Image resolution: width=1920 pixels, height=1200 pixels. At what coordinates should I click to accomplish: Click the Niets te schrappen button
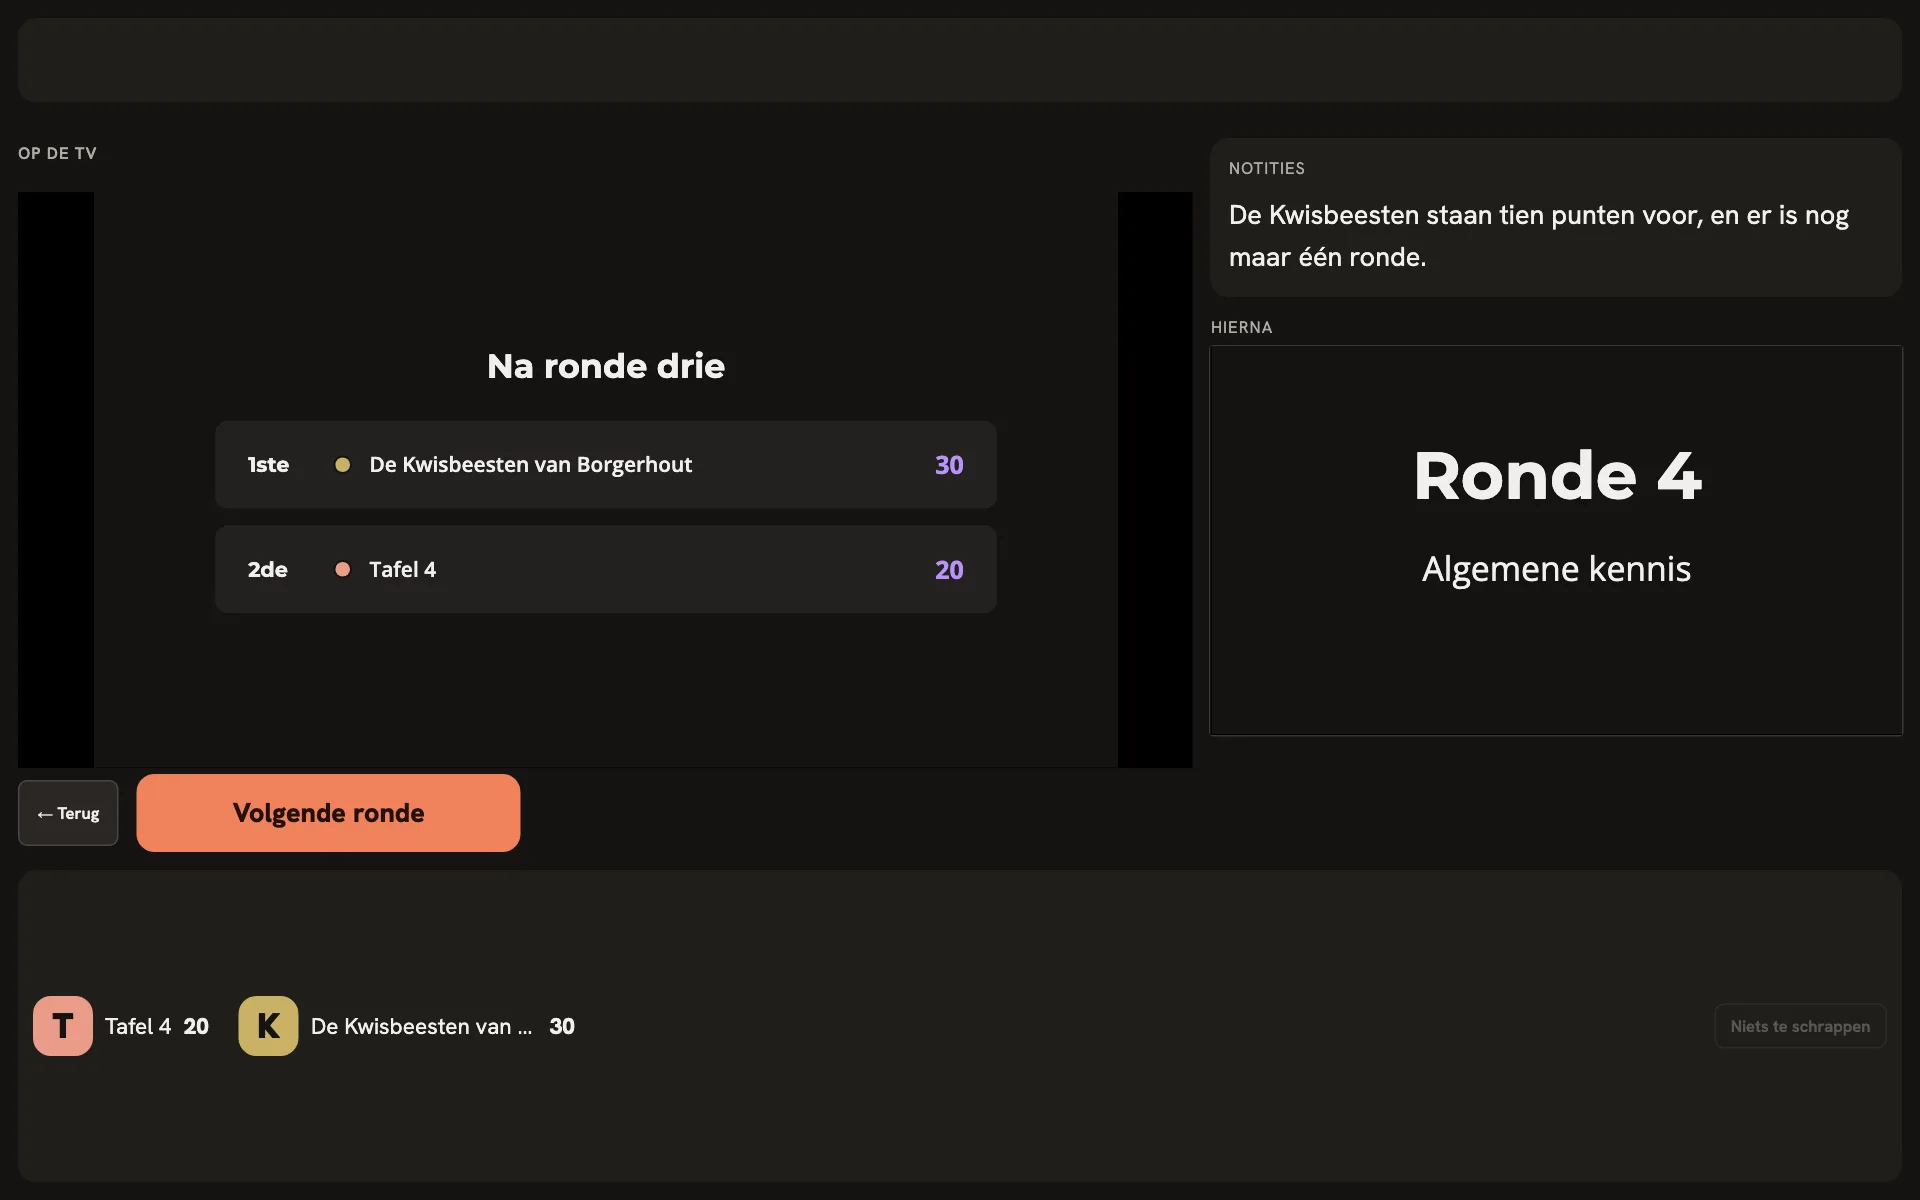click(1800, 1026)
